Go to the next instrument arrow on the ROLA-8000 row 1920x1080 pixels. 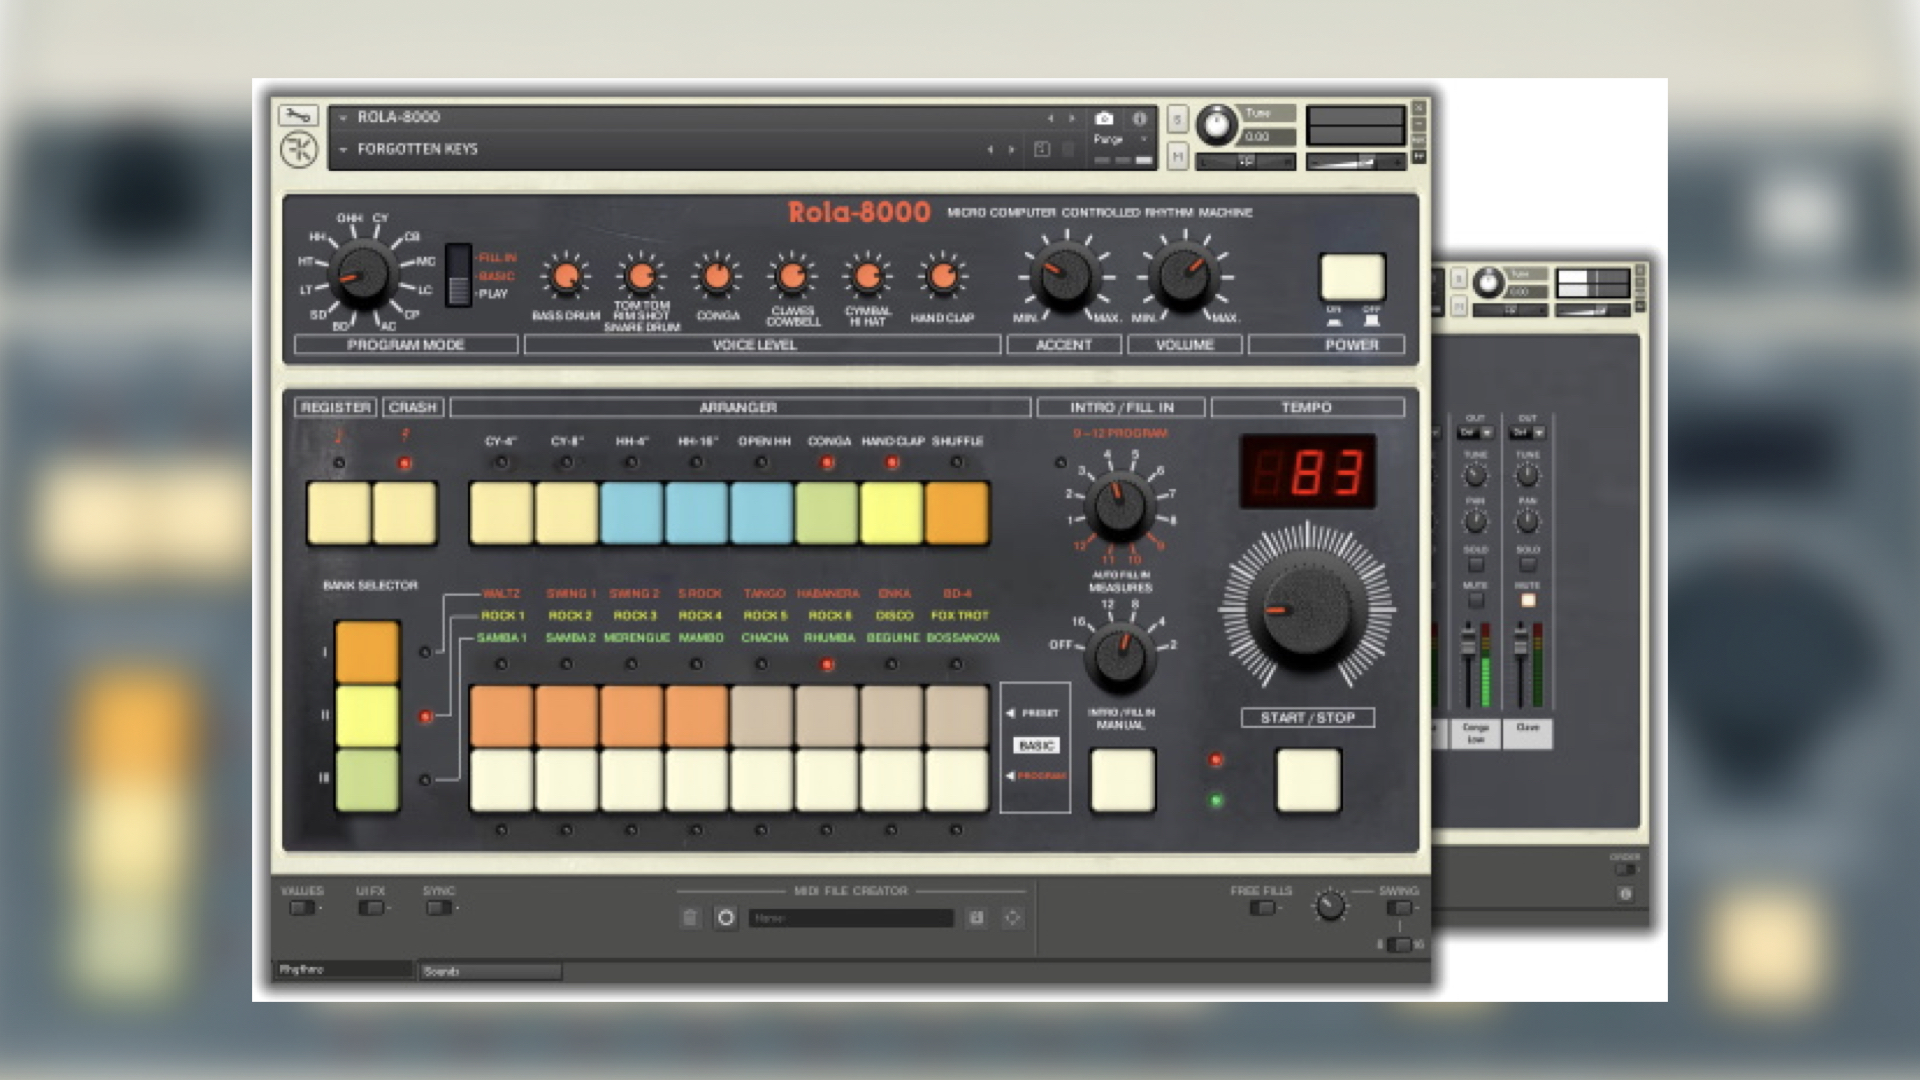pyautogui.click(x=1072, y=118)
